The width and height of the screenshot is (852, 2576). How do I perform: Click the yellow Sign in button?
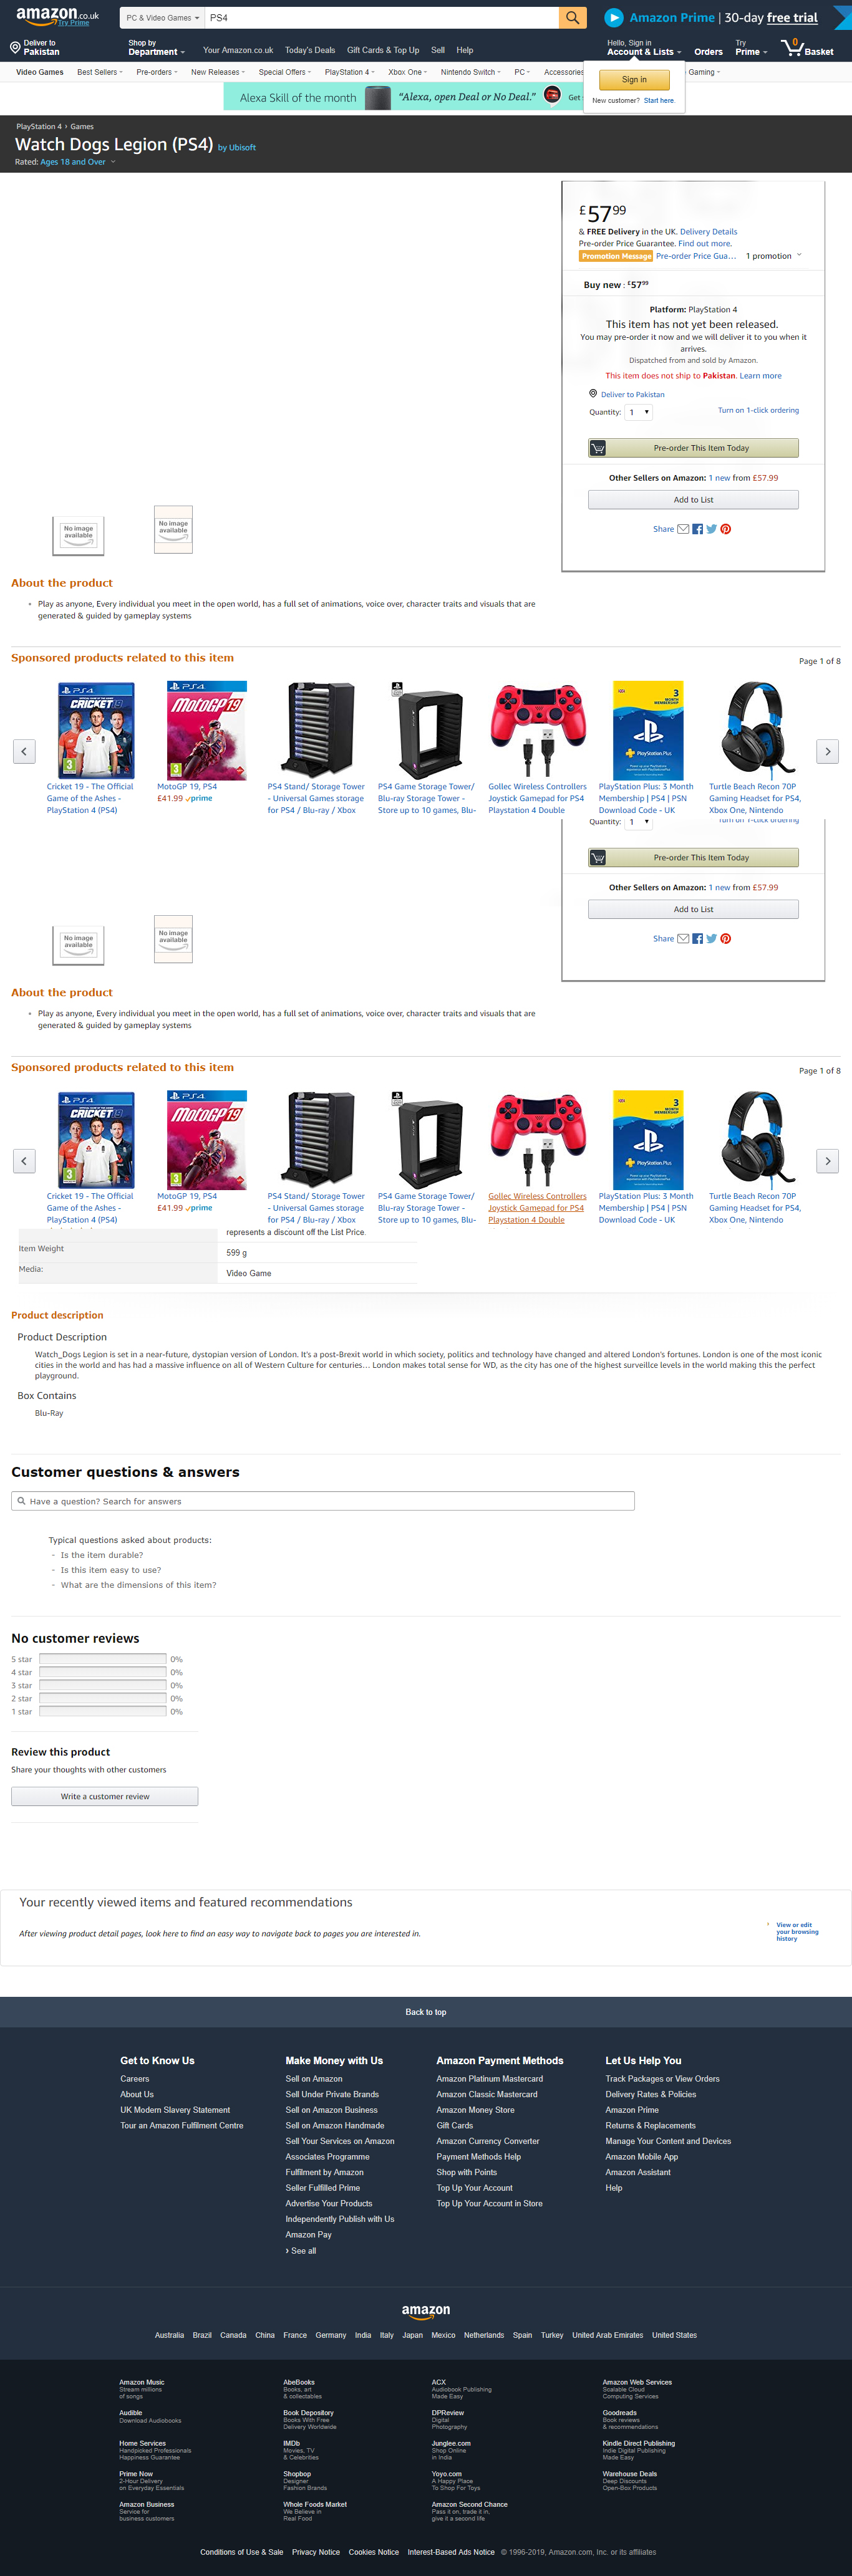[634, 79]
